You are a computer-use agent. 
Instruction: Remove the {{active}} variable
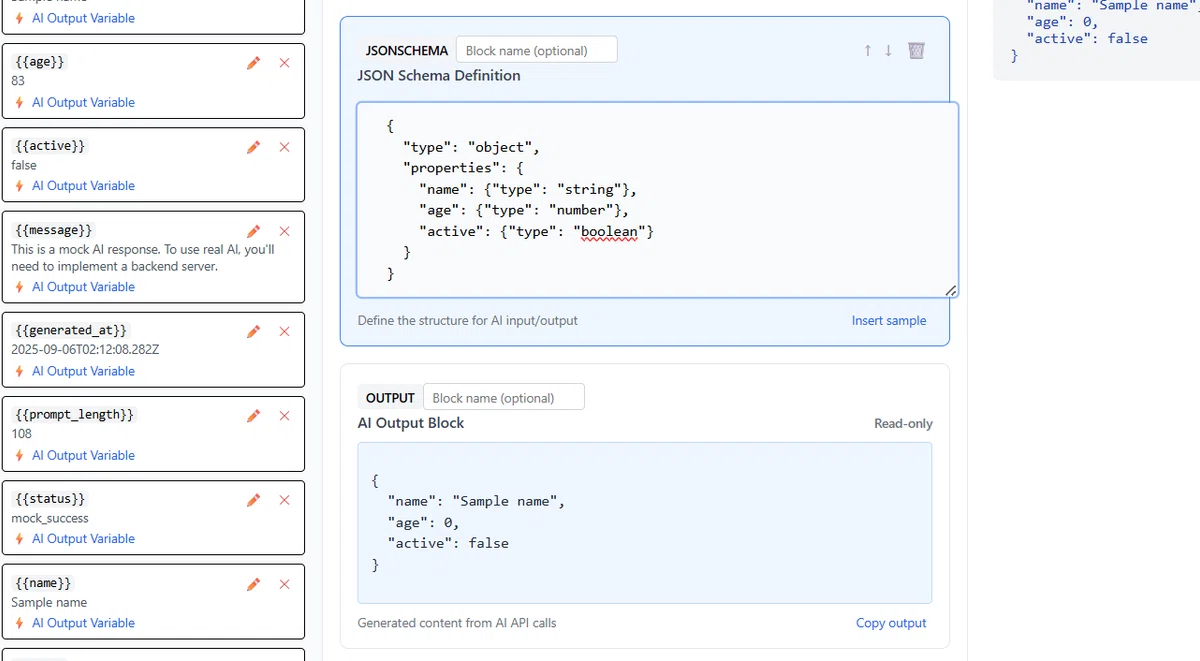[284, 147]
